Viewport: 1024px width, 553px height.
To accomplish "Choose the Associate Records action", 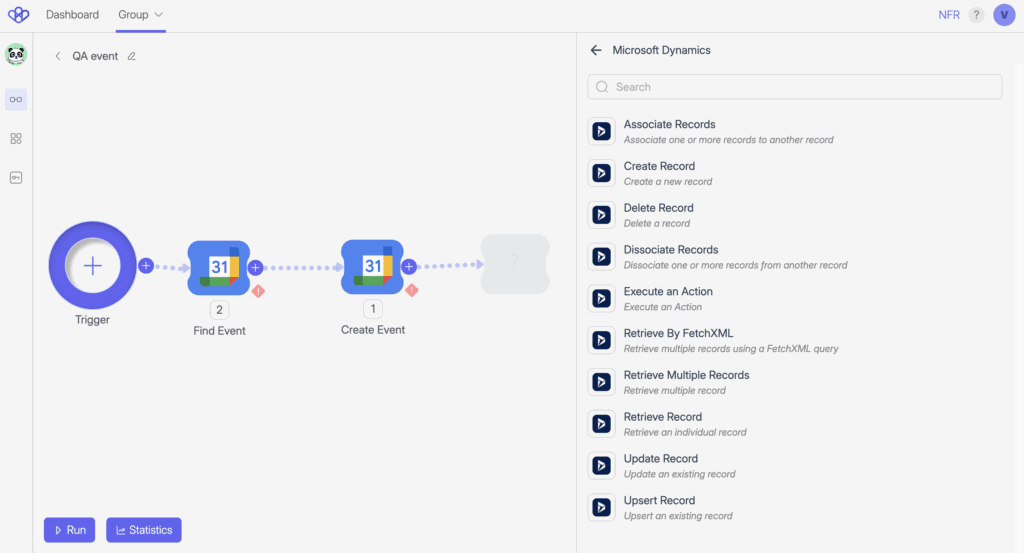I will (795, 131).
